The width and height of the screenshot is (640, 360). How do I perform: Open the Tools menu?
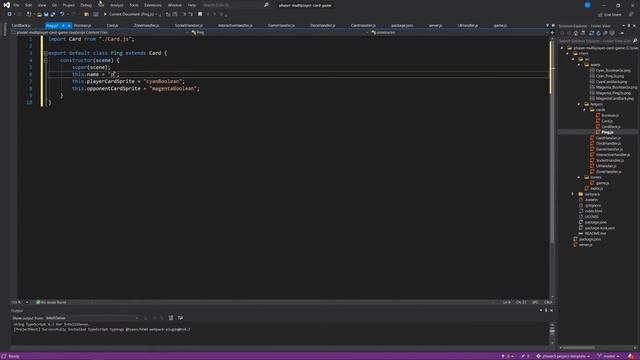tap(134, 5)
